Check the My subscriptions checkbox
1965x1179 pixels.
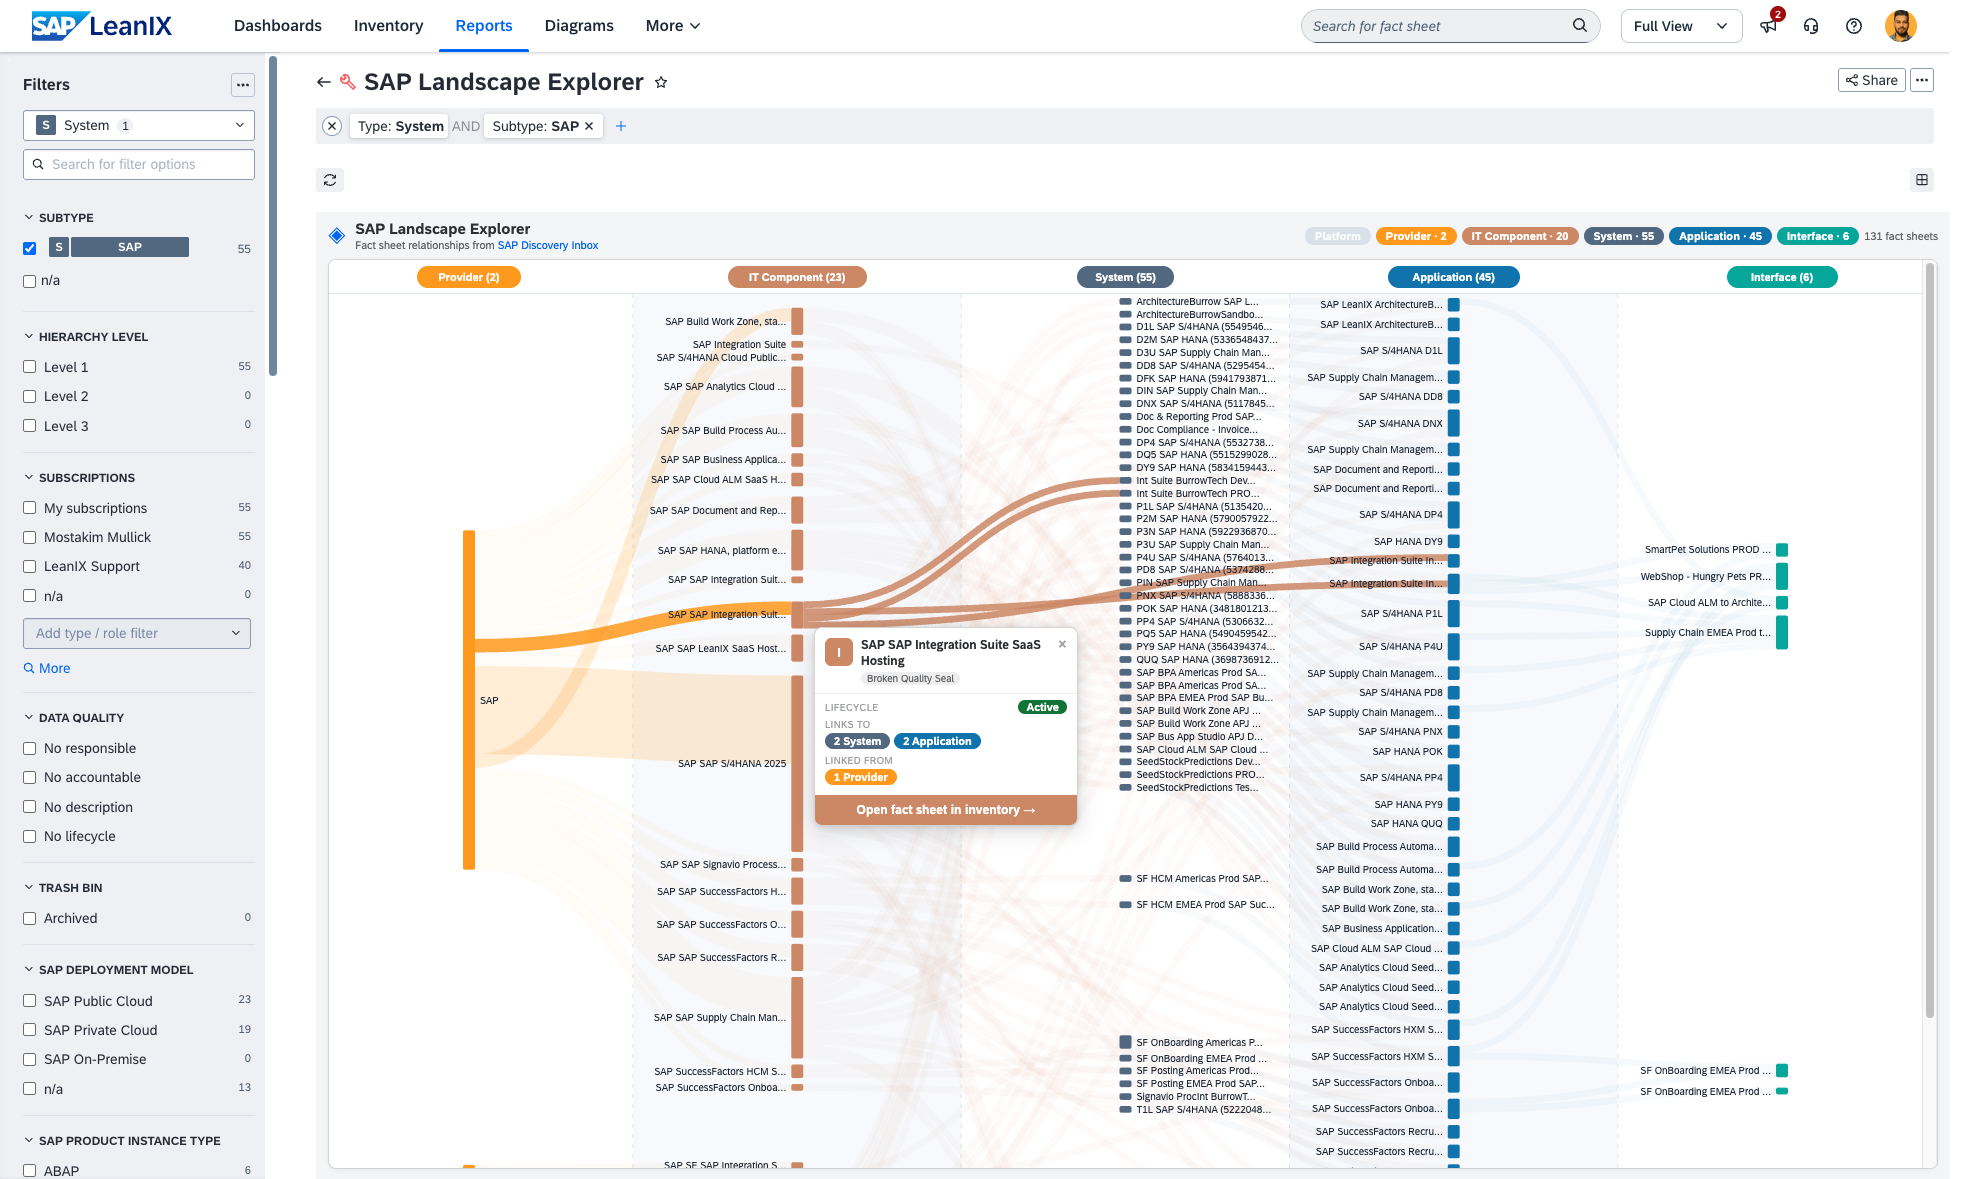tap(30, 508)
